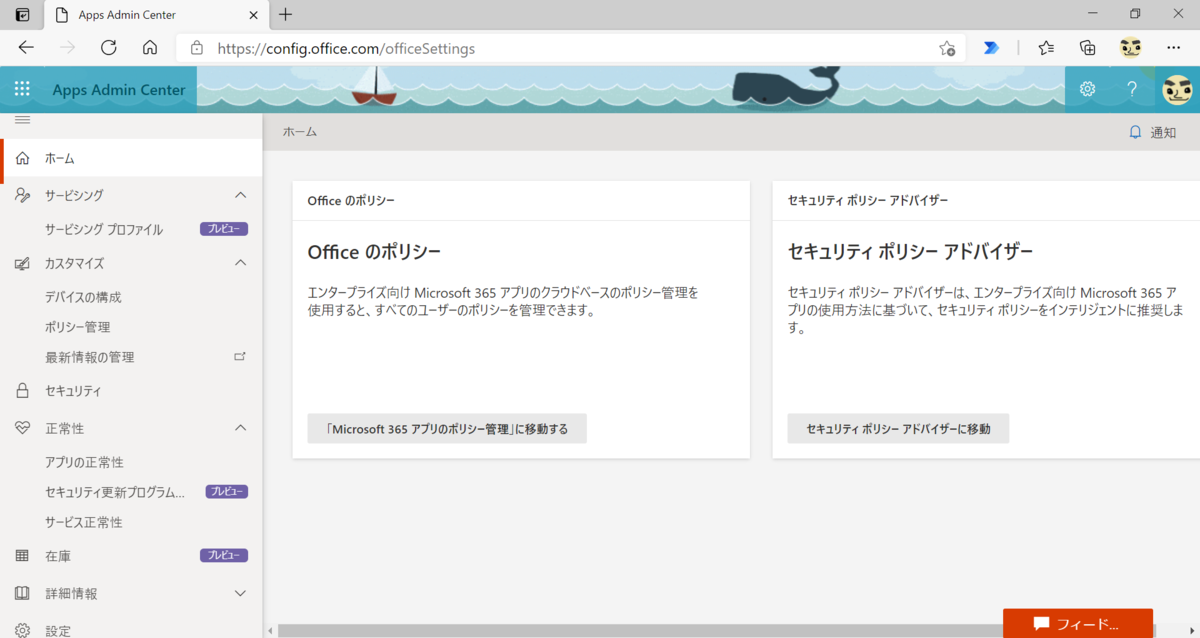This screenshot has height=638, width=1200.
Task: Click horizontal scrollbar left arrow
Action: click(x=269, y=631)
